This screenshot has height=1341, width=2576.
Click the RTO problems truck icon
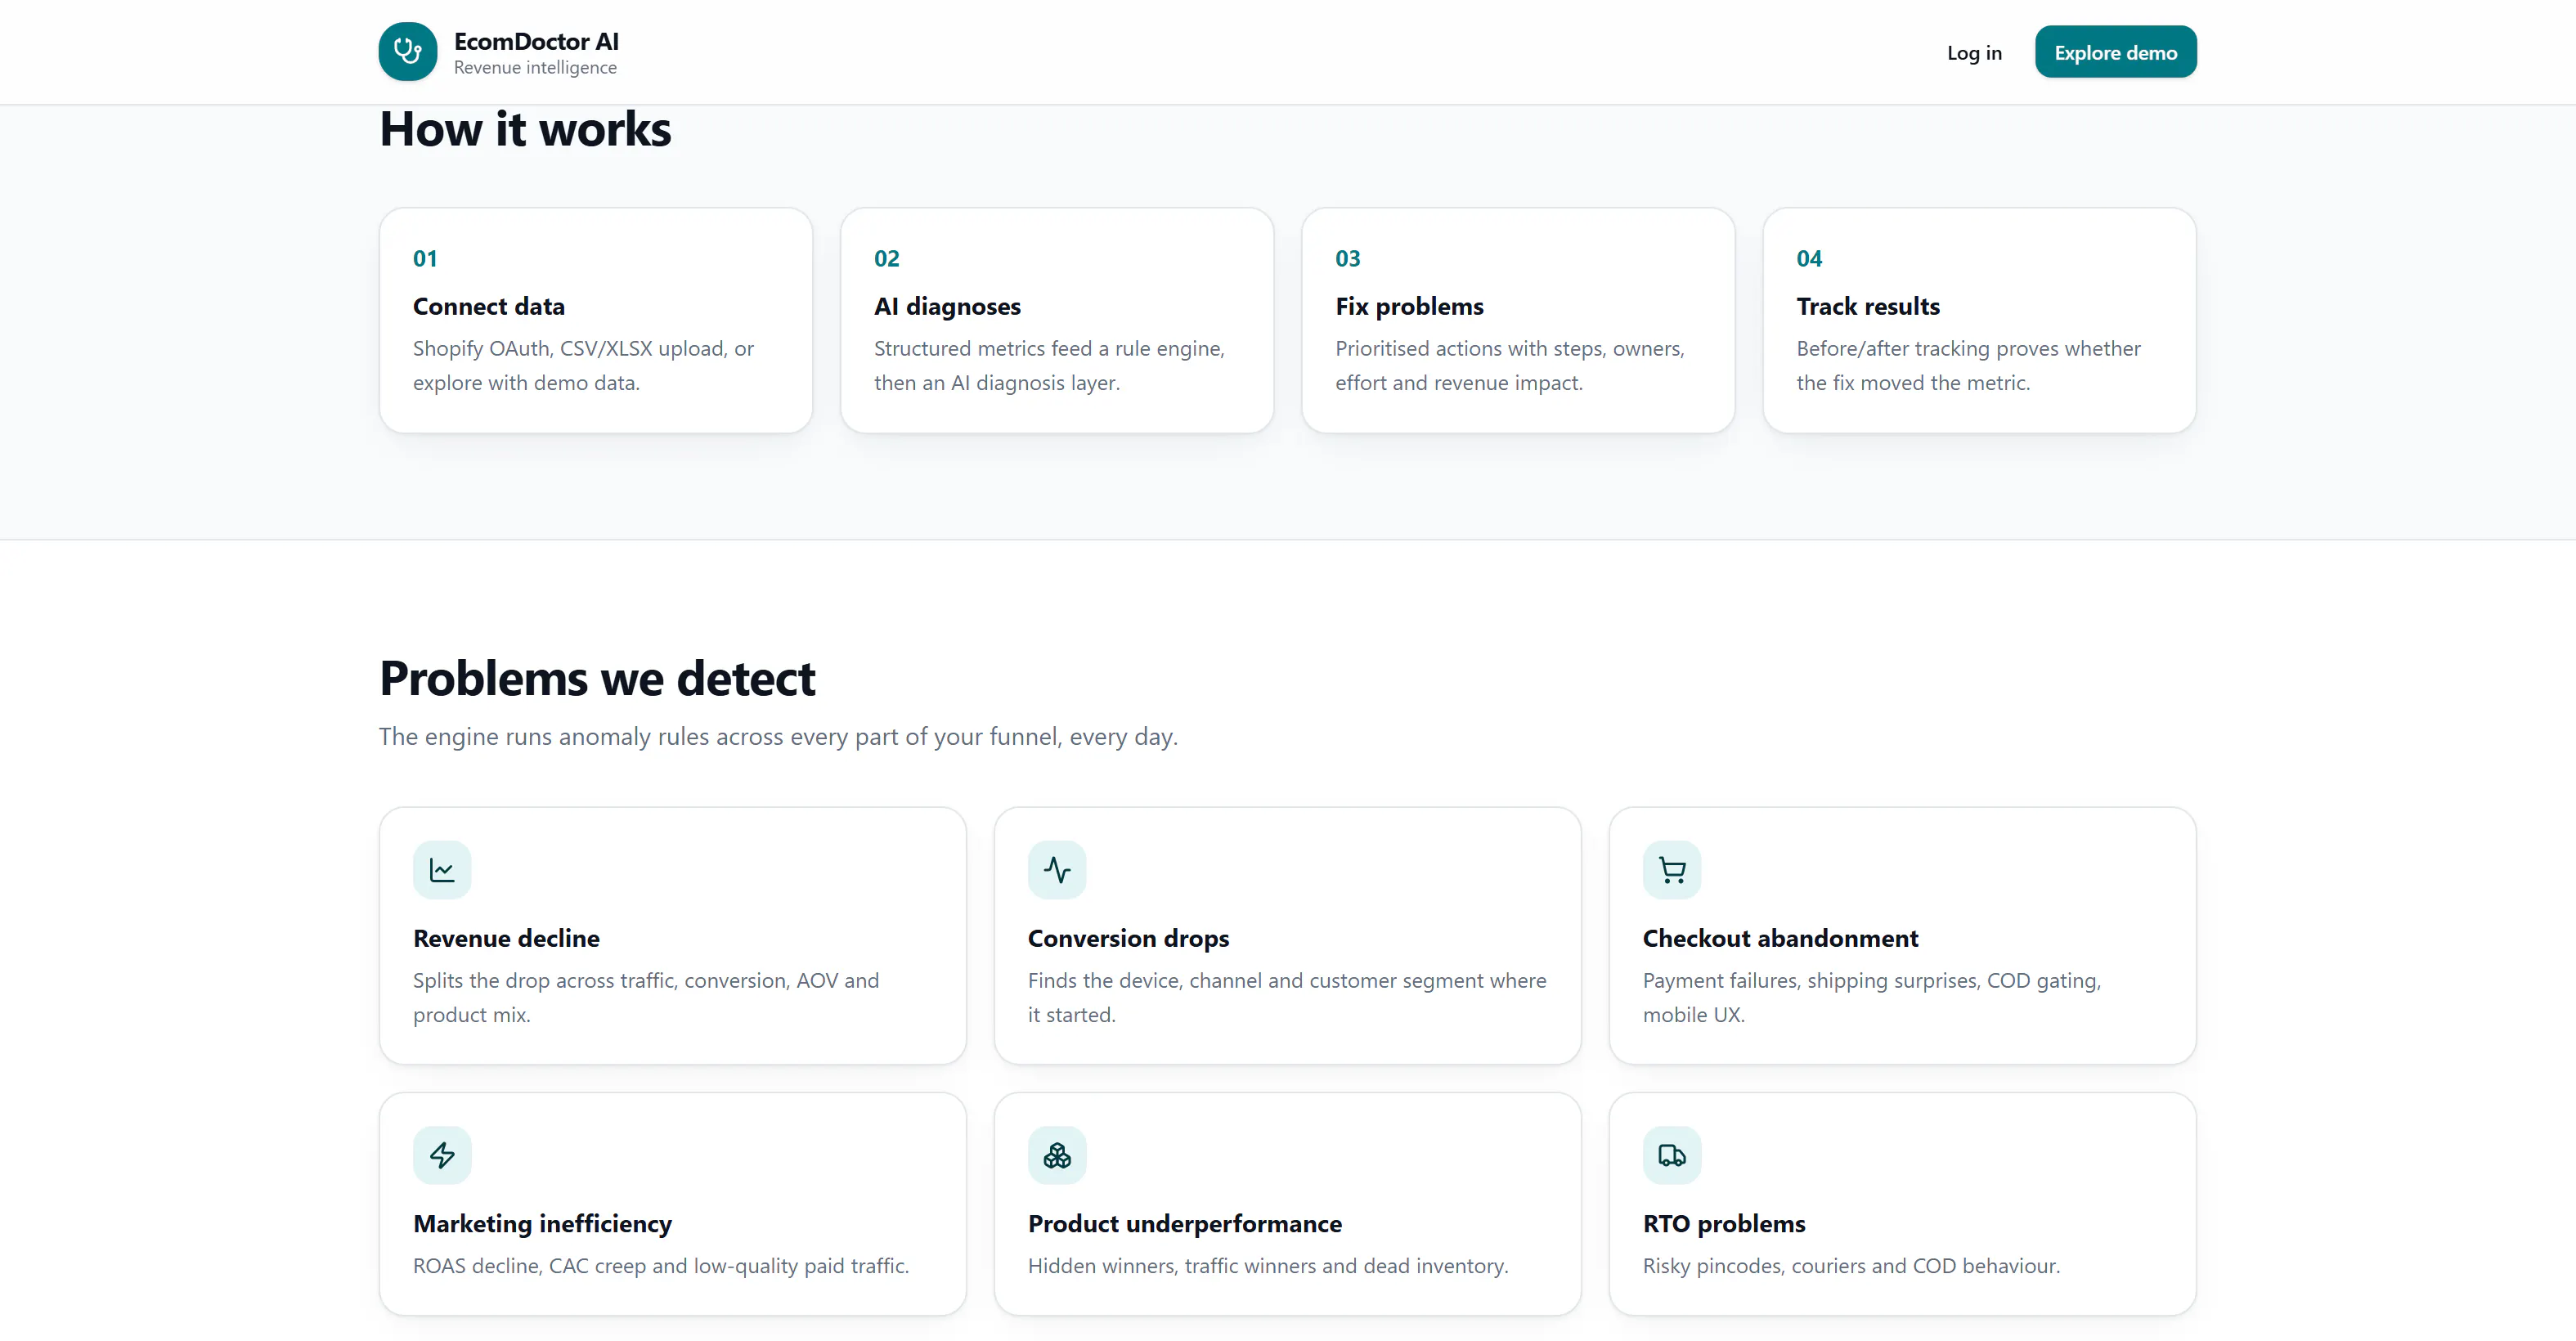point(1672,1155)
